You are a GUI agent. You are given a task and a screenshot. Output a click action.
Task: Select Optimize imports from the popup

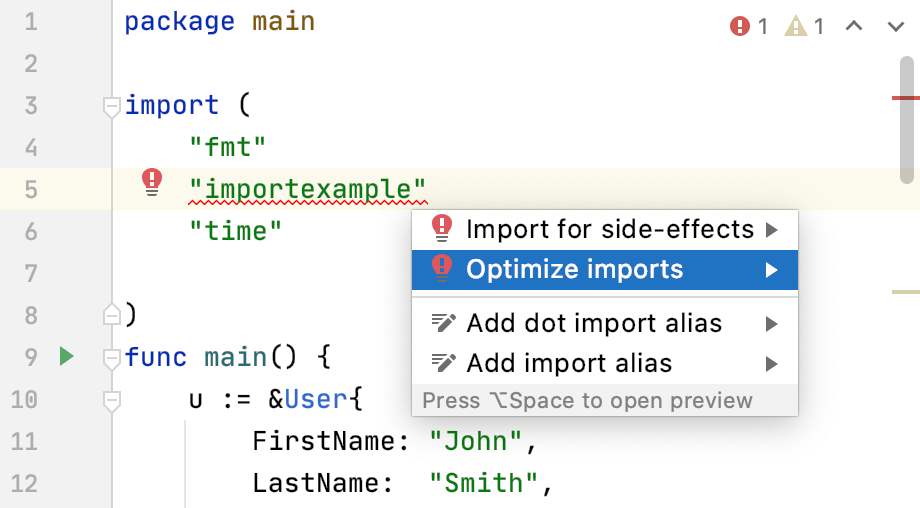pyautogui.click(x=574, y=270)
